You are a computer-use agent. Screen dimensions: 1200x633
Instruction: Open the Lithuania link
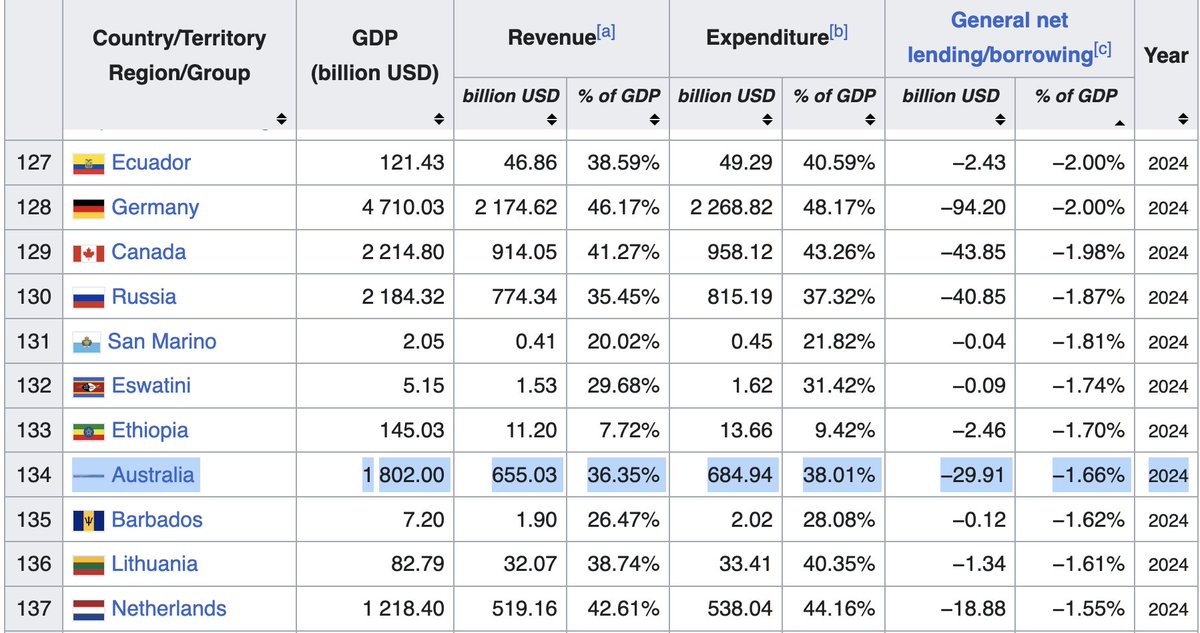[x=155, y=563]
